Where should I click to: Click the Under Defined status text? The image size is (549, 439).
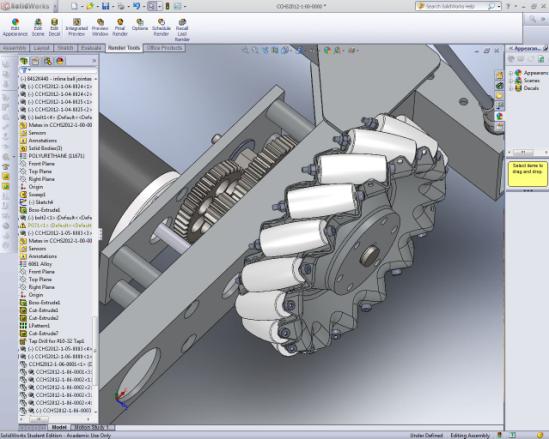(426, 435)
